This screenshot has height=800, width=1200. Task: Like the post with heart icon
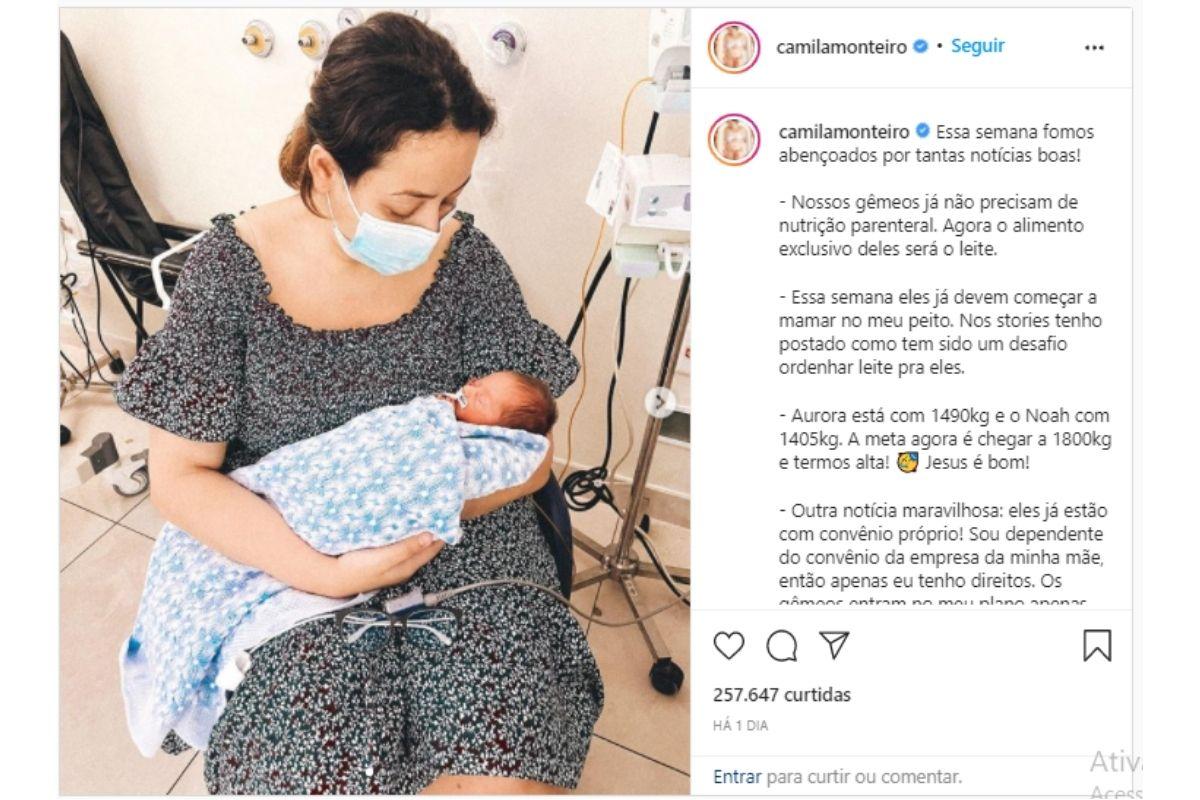tap(729, 646)
